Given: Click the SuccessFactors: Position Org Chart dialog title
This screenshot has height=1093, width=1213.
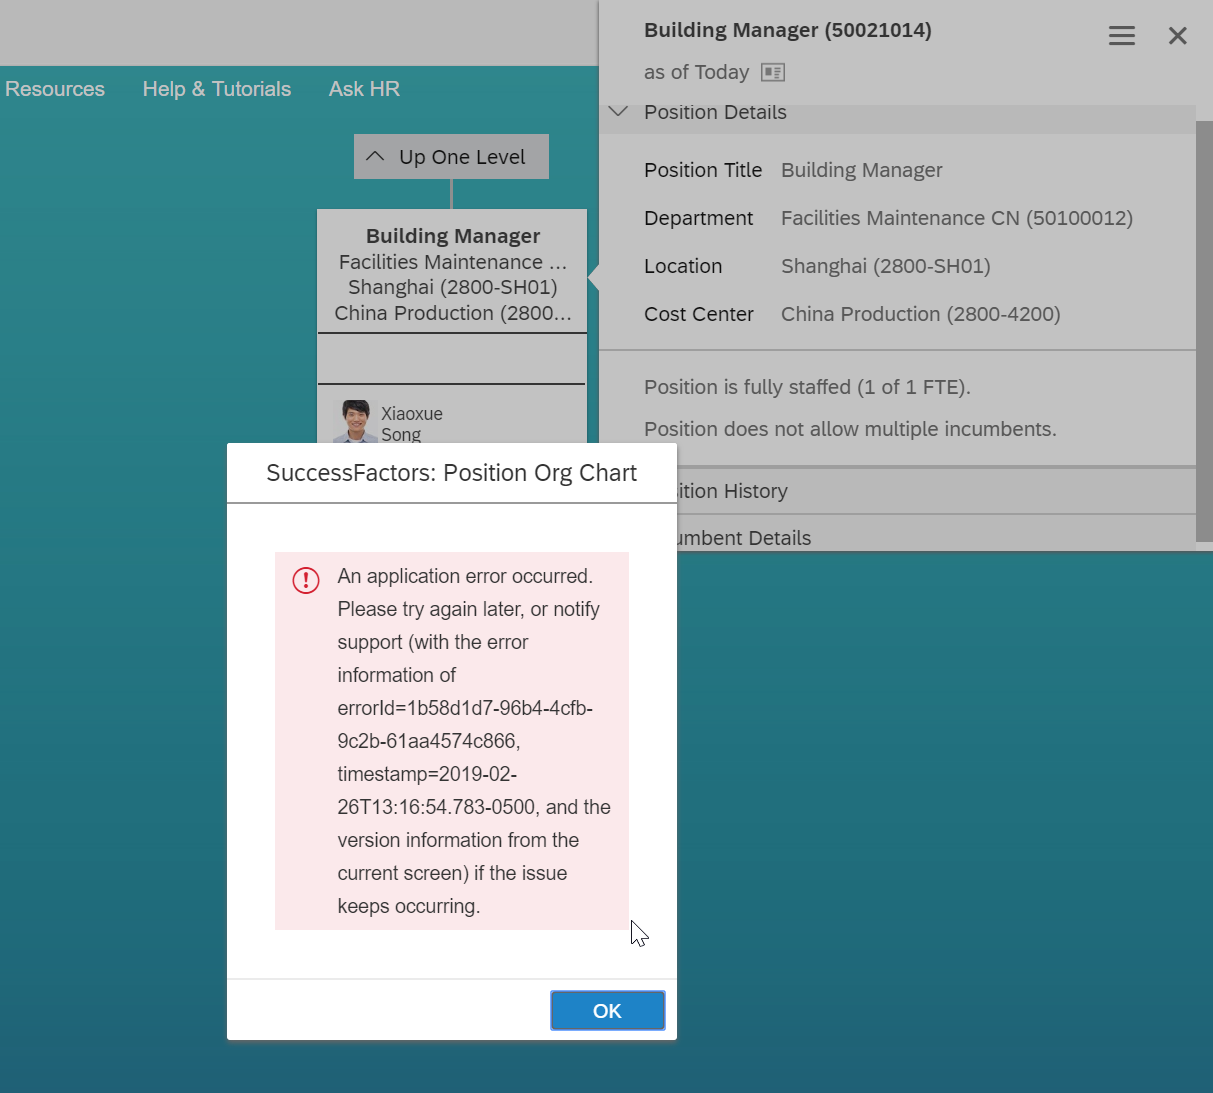Looking at the screenshot, I should (452, 473).
